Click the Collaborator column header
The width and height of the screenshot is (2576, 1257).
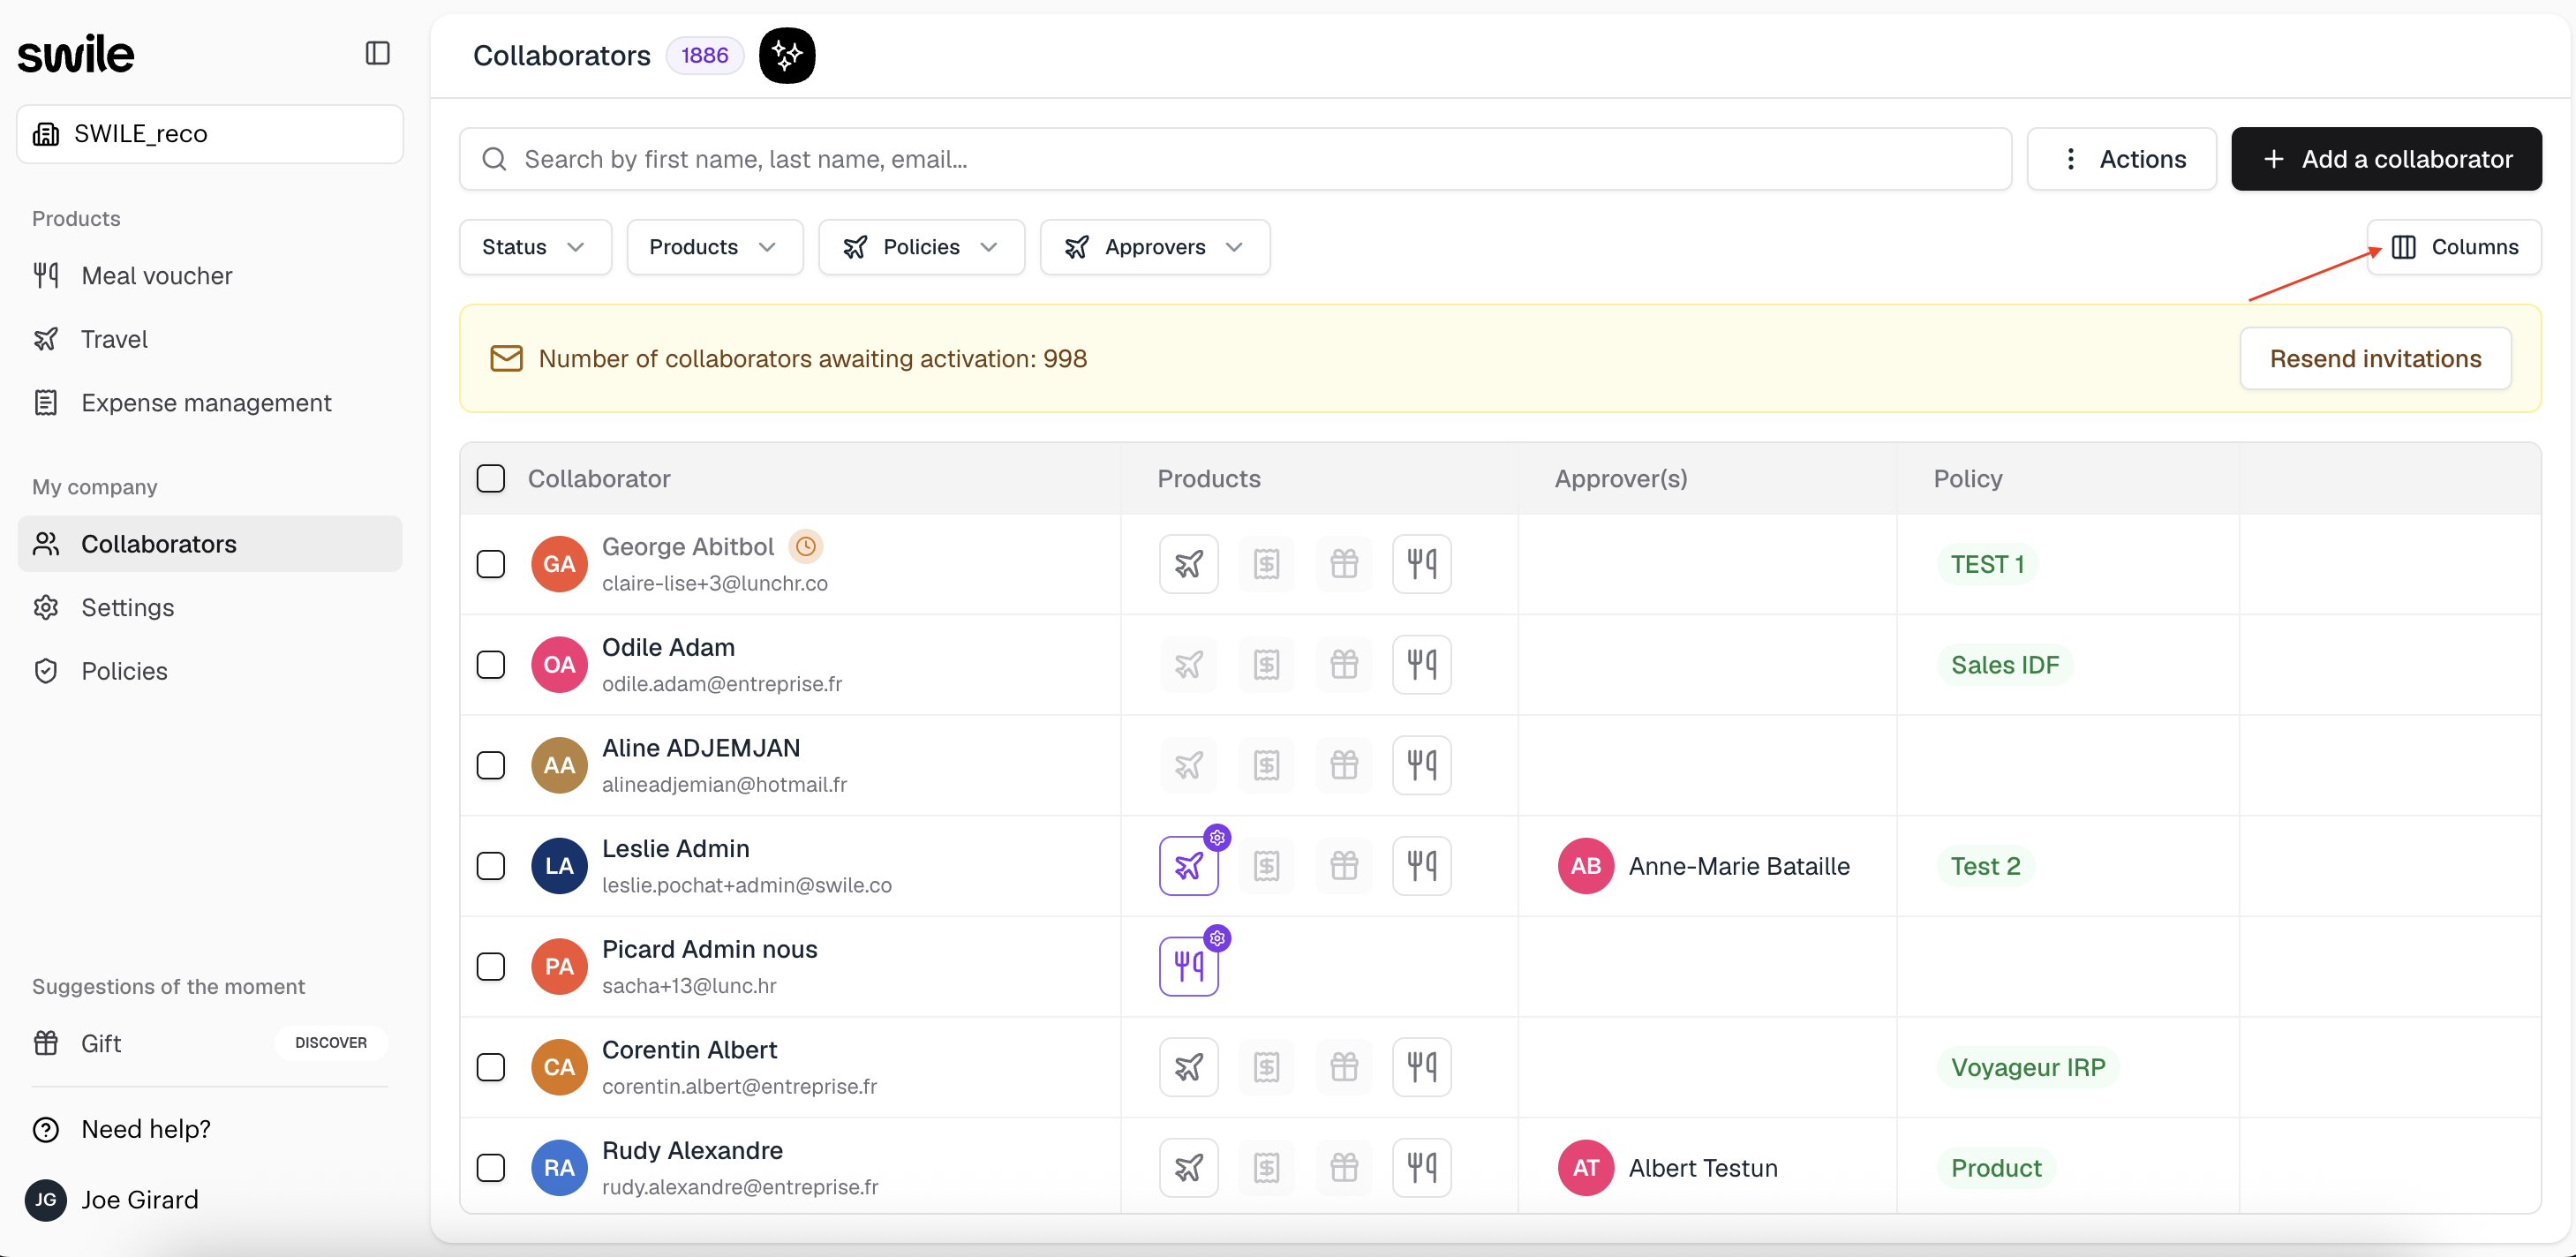pos(599,478)
